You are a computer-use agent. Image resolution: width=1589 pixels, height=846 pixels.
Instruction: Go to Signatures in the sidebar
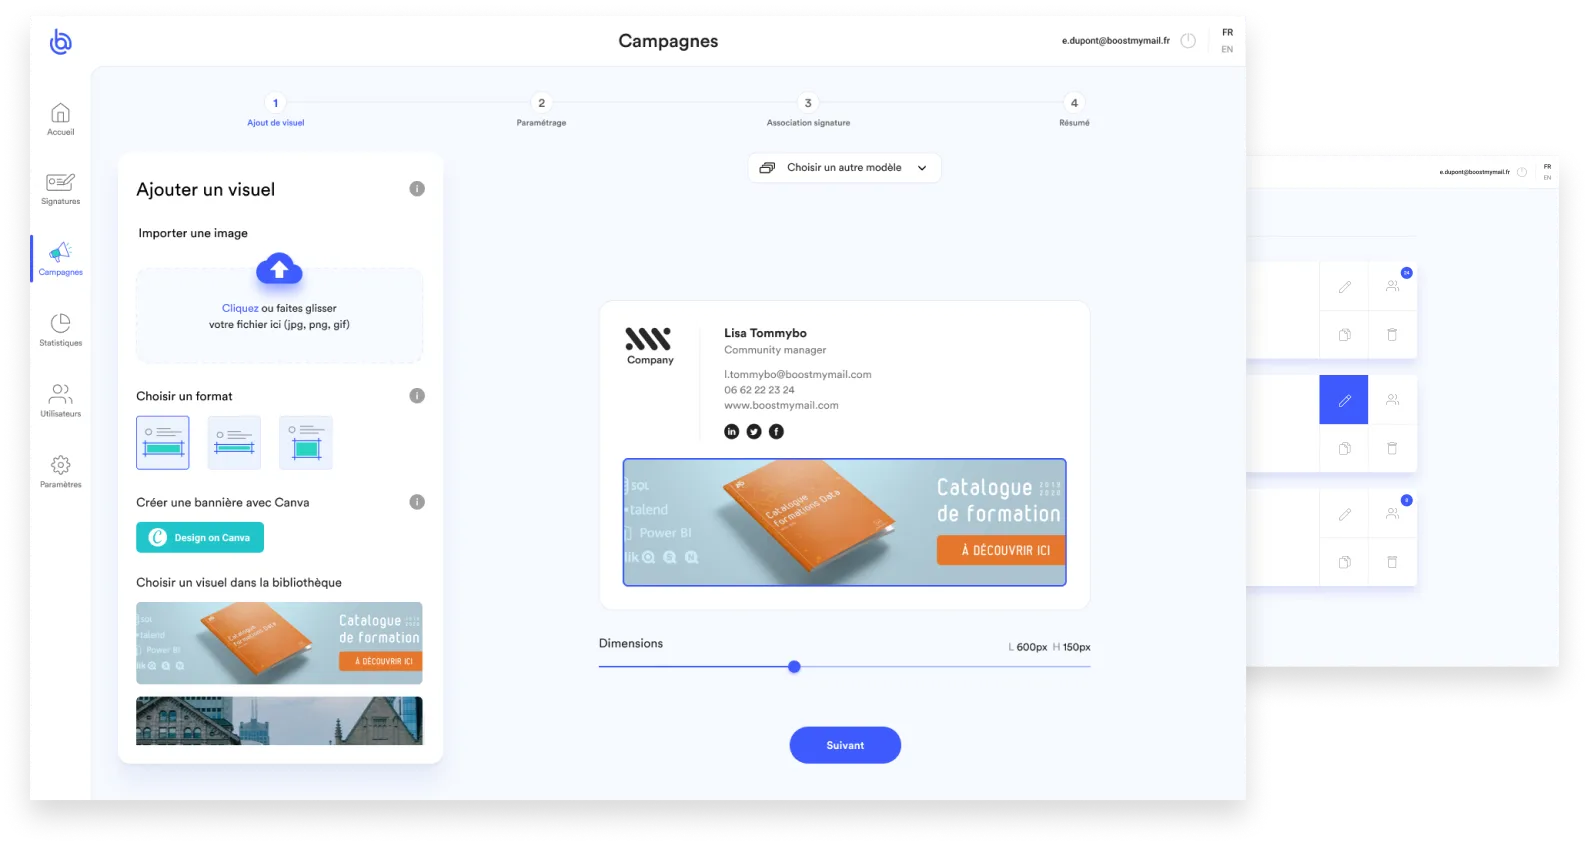click(x=61, y=189)
